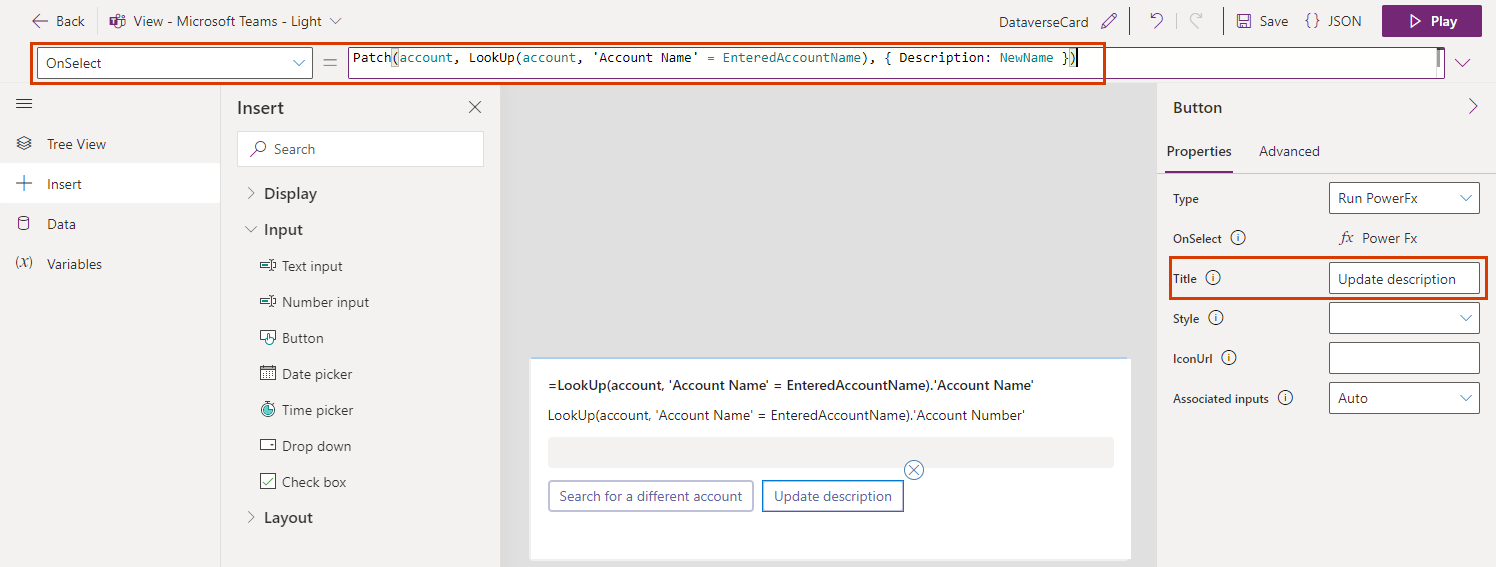Image resolution: width=1496 pixels, height=567 pixels.
Task: Click the purple Play button
Action: [1432, 21]
